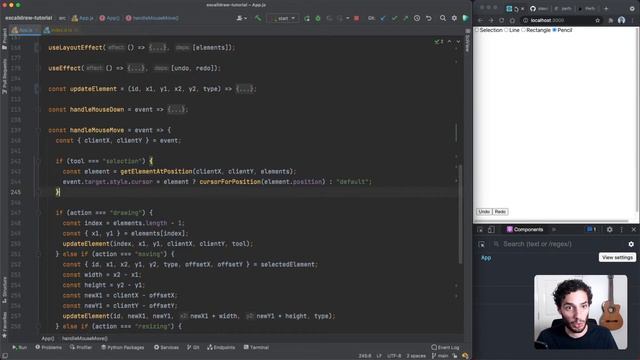
Task: Switch to the GitHub browser tab
Action: [539, 8]
